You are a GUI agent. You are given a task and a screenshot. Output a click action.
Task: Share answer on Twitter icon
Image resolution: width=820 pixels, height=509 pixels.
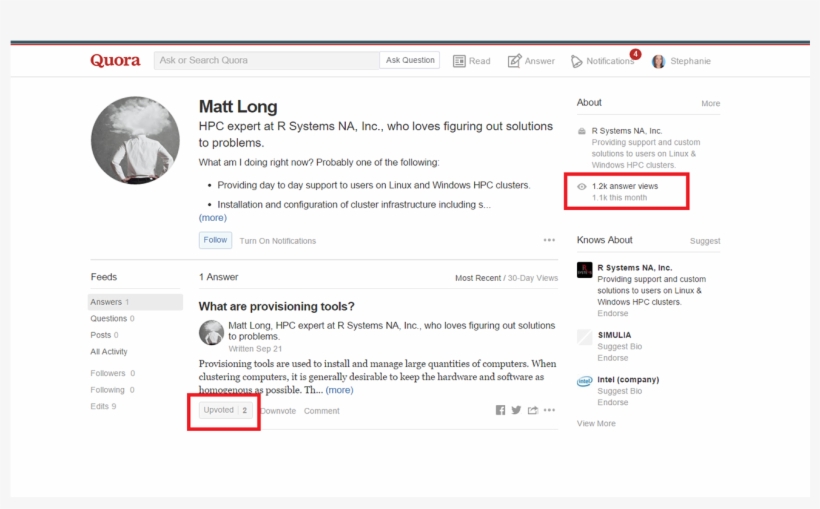pos(516,410)
